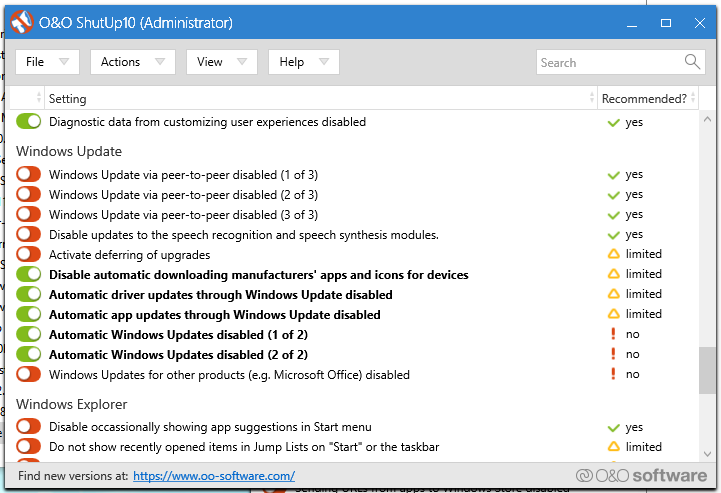Click the red exclamation beside Automatic Windows Updates (1 of 2)

pos(613,334)
